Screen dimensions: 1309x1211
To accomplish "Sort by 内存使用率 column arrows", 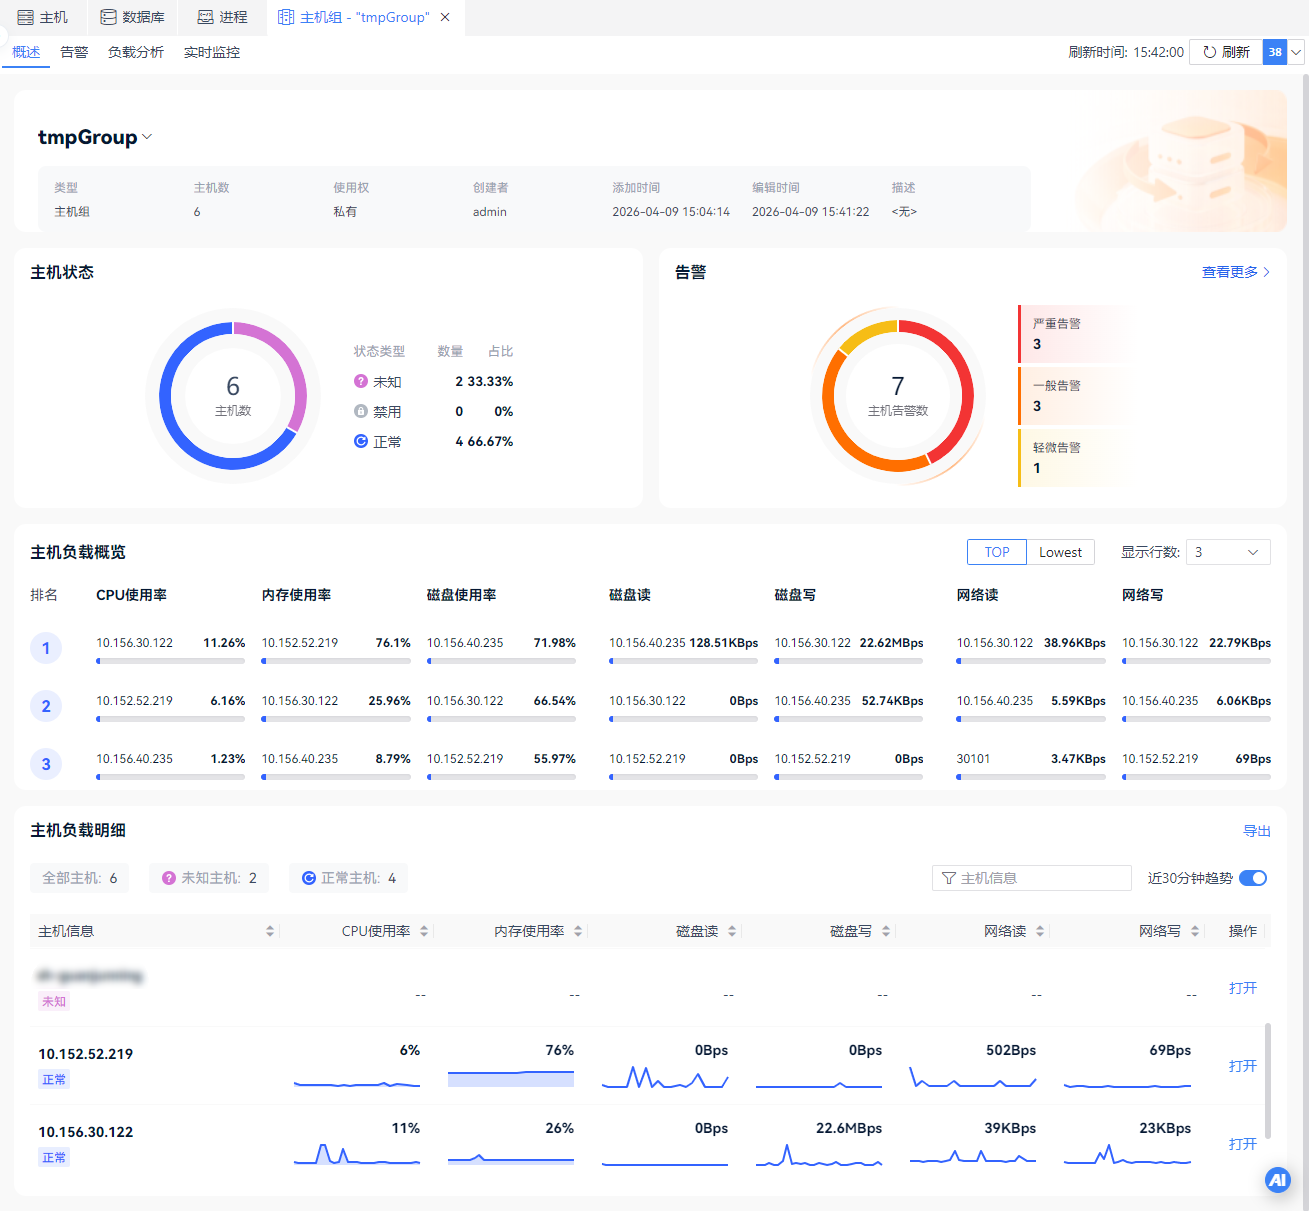I will click(x=578, y=931).
